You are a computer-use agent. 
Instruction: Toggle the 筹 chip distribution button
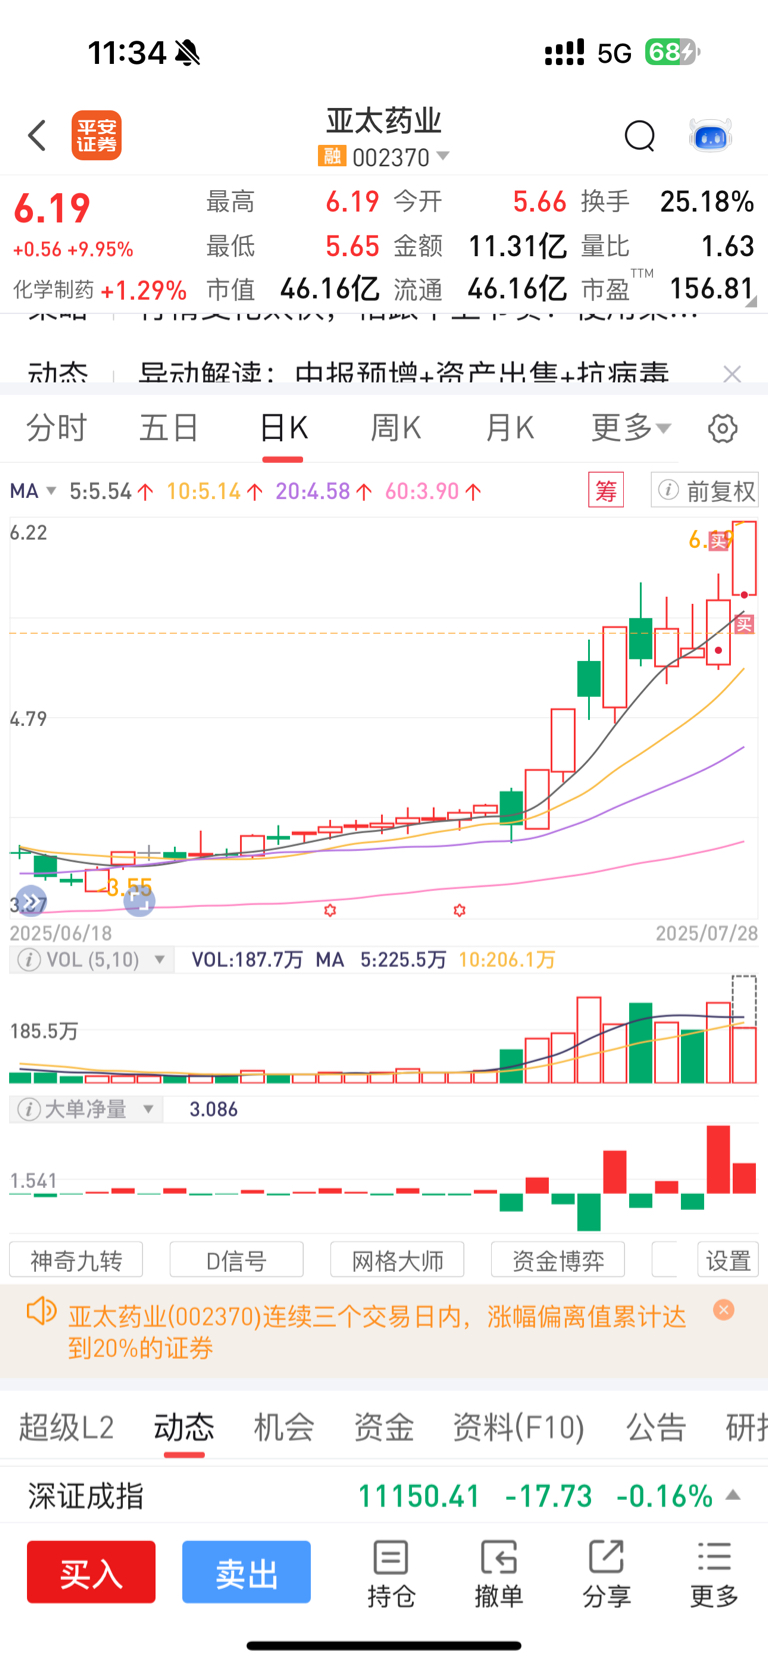(x=606, y=490)
